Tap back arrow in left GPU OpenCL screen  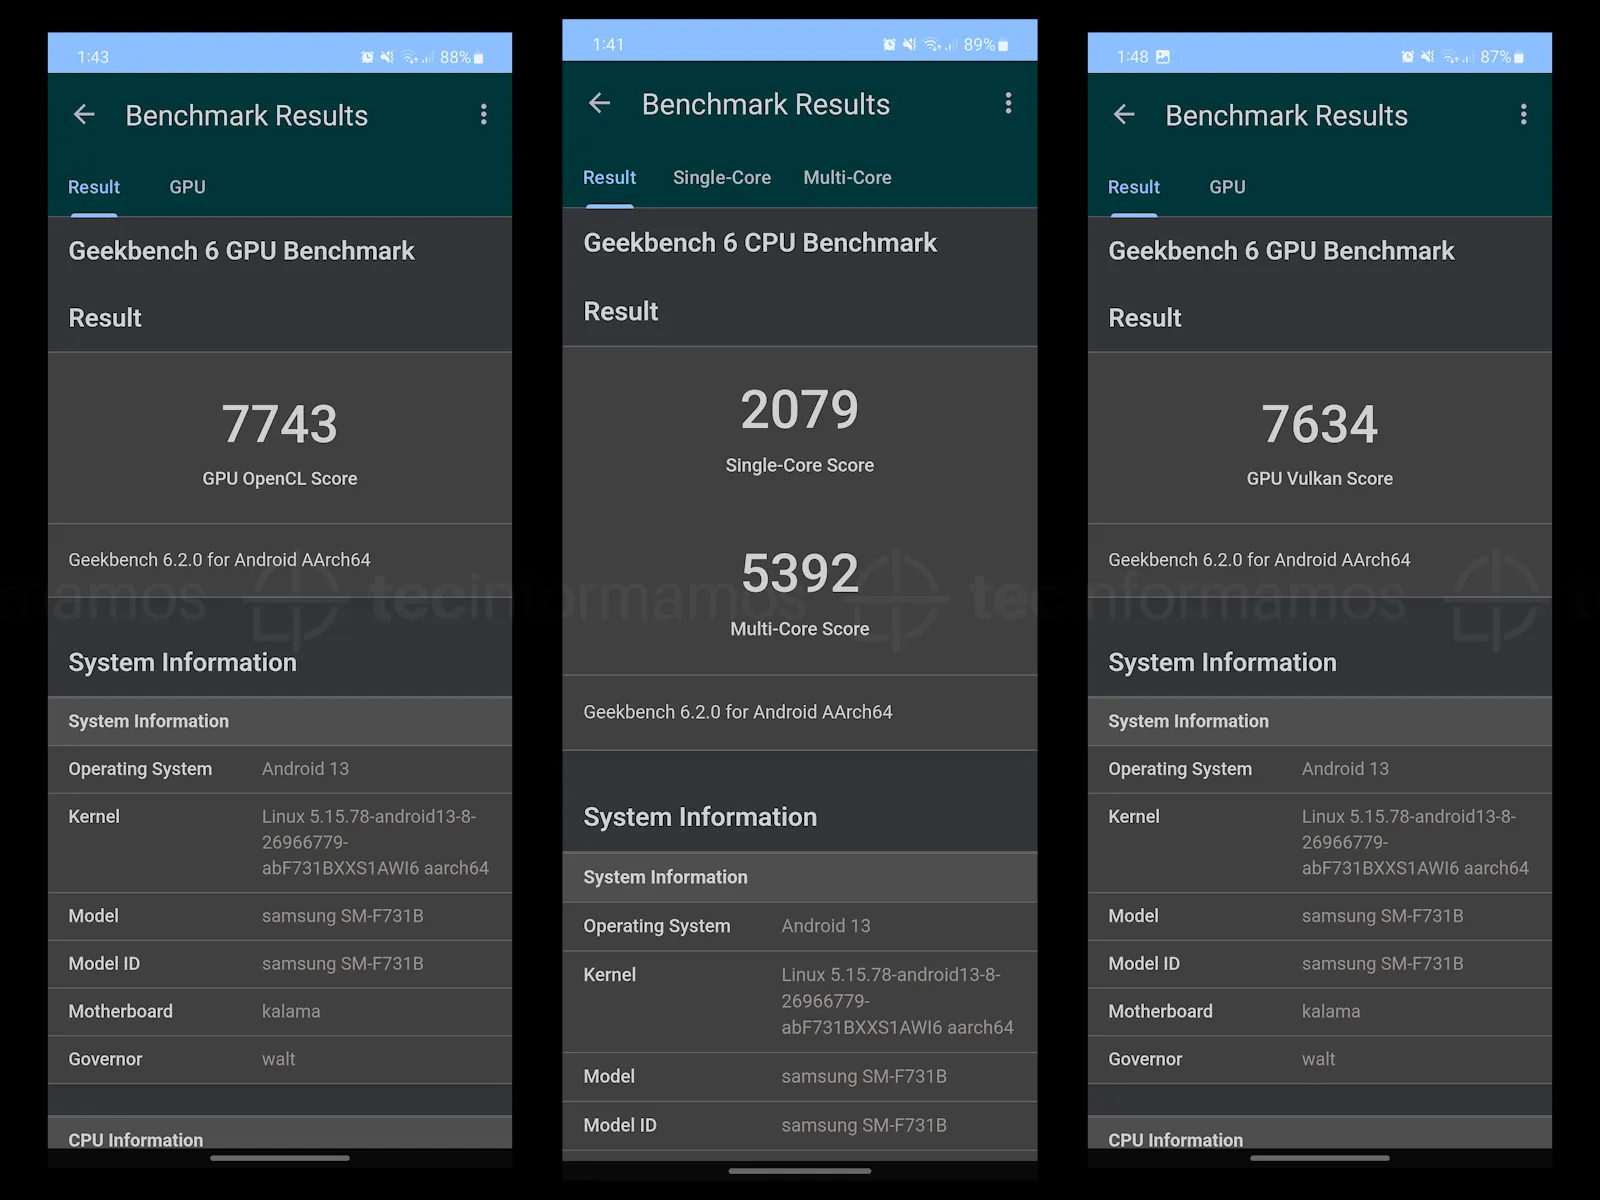84,115
